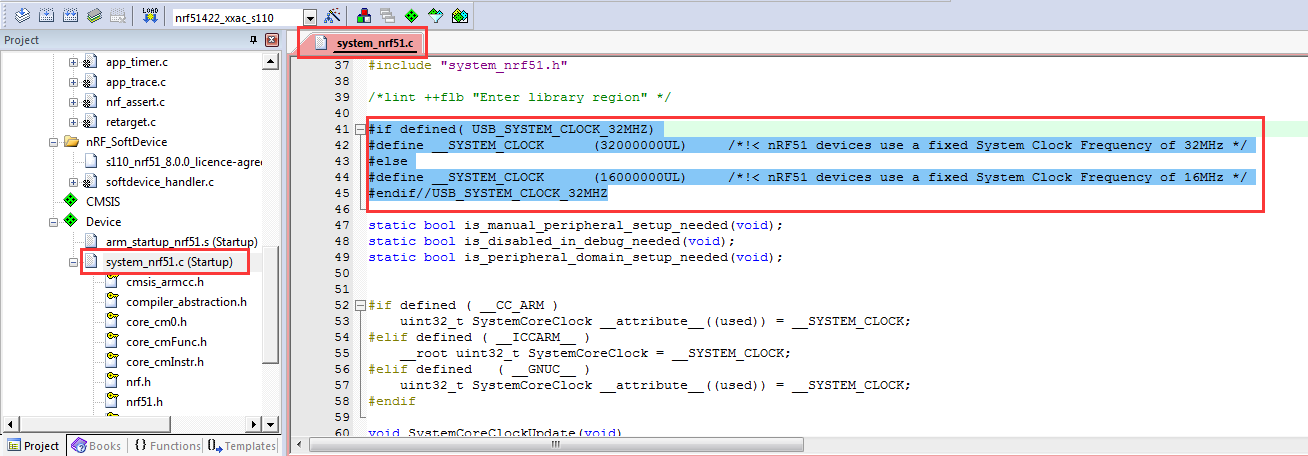Image resolution: width=1308 pixels, height=456 pixels.
Task: Select the CMSIS component in tree
Action: (x=103, y=202)
